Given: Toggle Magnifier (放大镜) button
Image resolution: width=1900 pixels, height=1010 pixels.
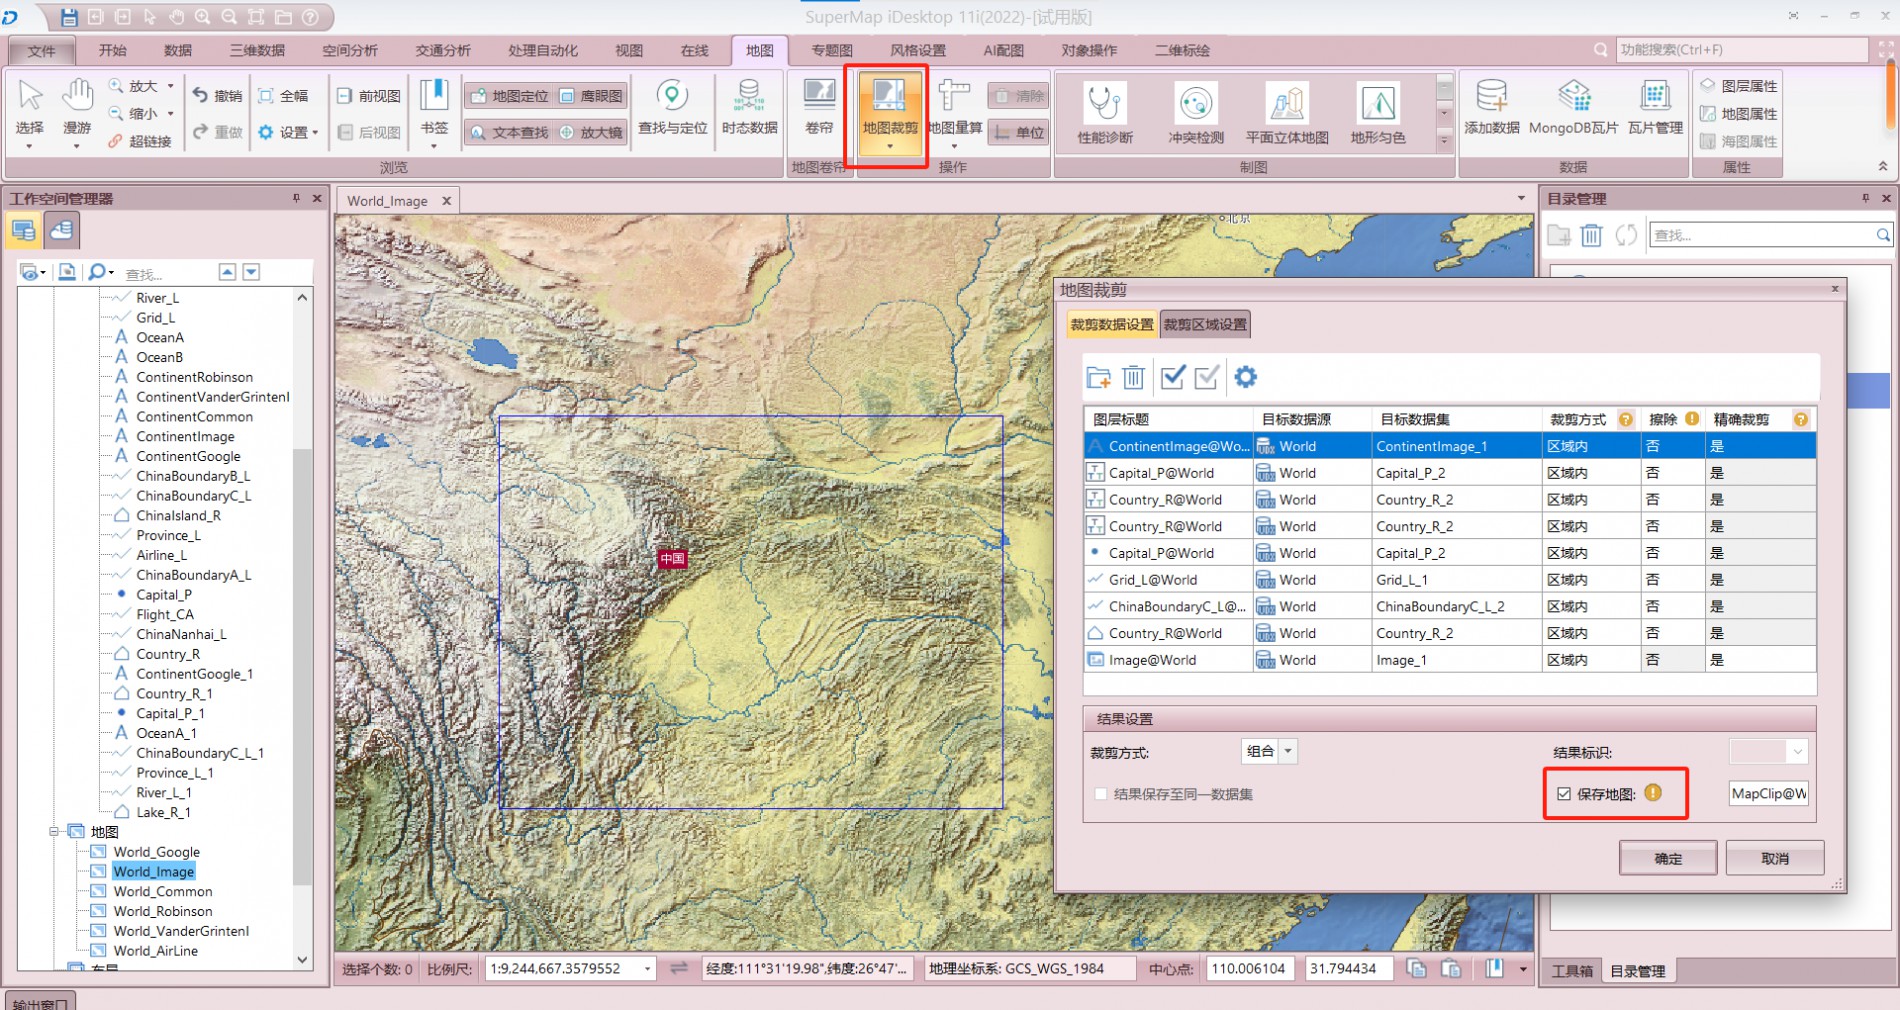Looking at the screenshot, I should (x=591, y=132).
